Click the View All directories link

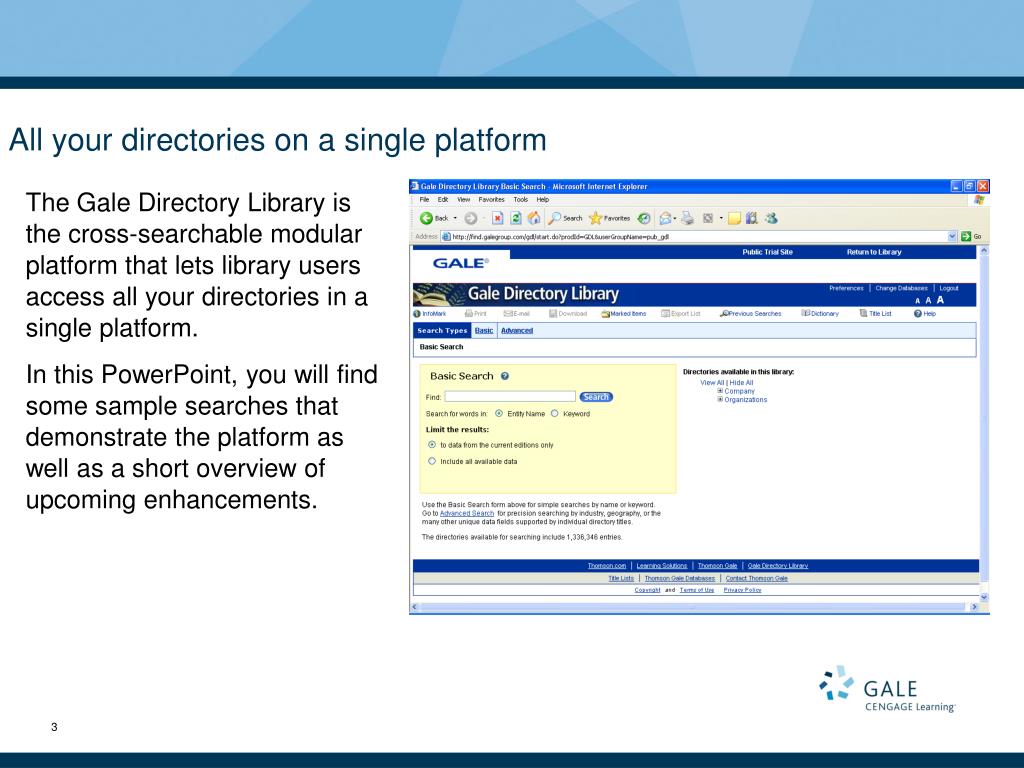click(x=712, y=383)
